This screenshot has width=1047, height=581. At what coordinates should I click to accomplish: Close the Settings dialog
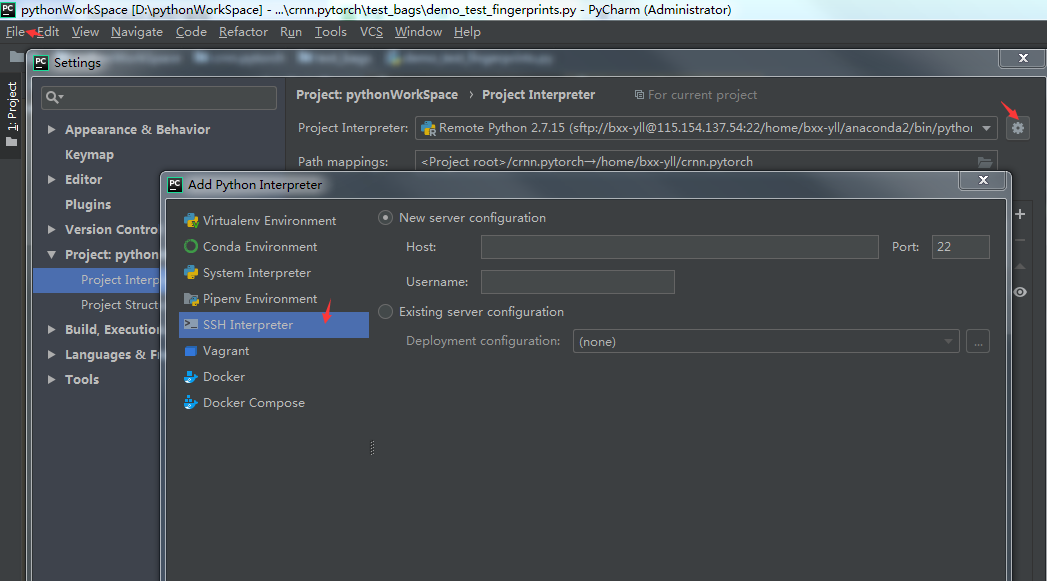1023,58
